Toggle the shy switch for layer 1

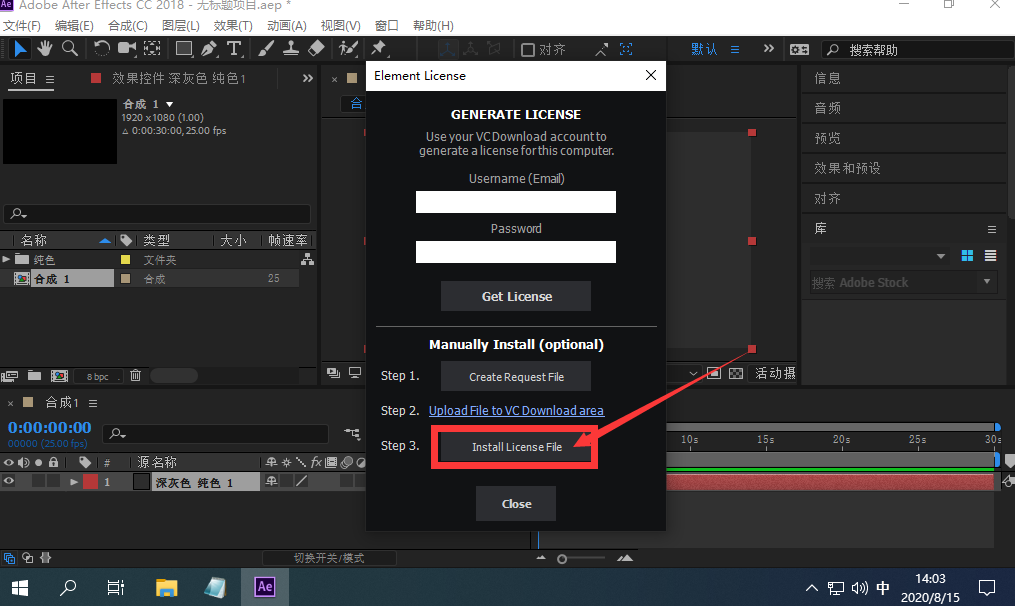[271, 481]
